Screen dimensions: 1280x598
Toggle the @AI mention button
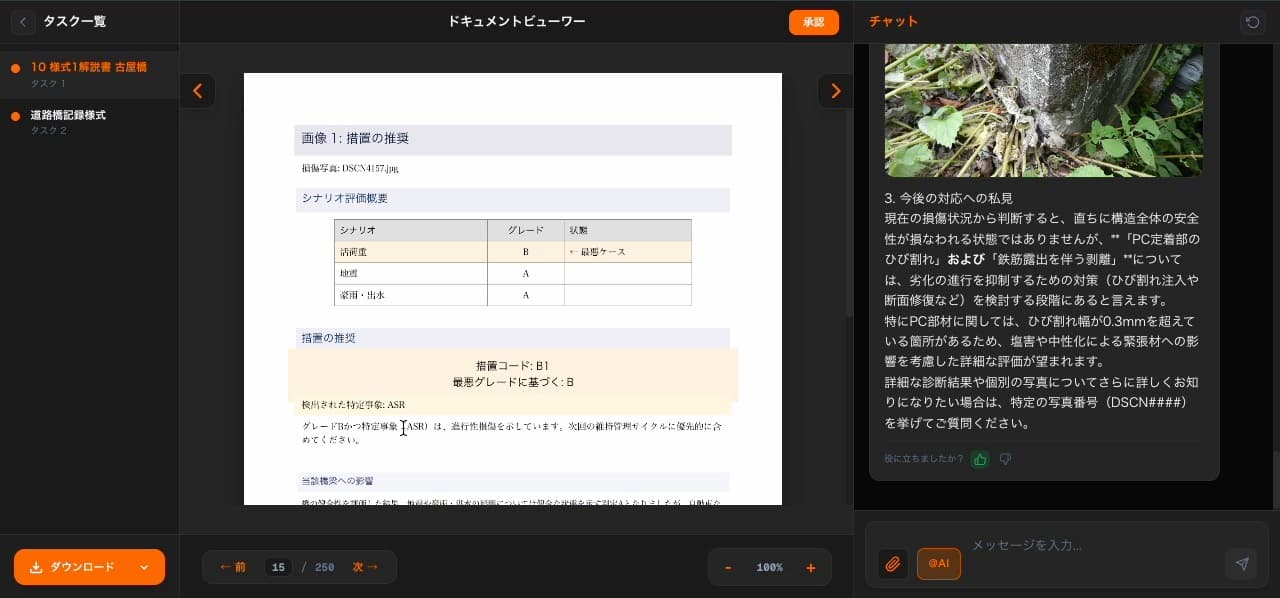pos(938,564)
